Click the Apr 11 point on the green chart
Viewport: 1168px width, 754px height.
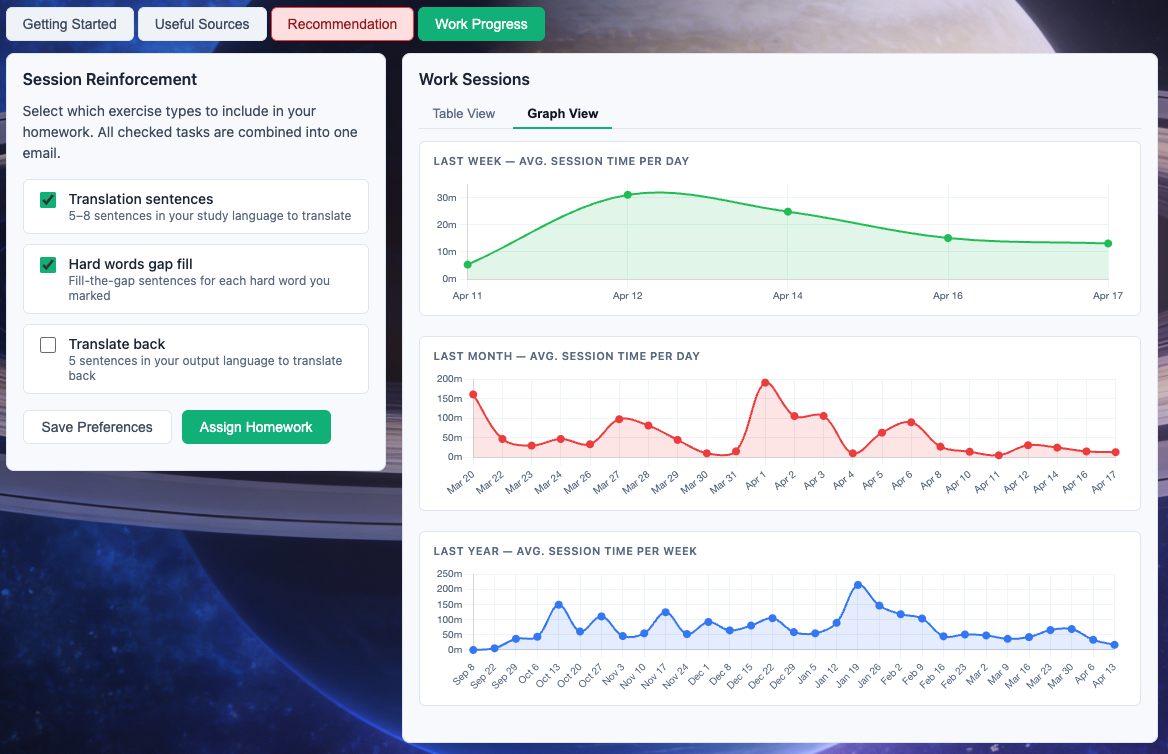467,265
